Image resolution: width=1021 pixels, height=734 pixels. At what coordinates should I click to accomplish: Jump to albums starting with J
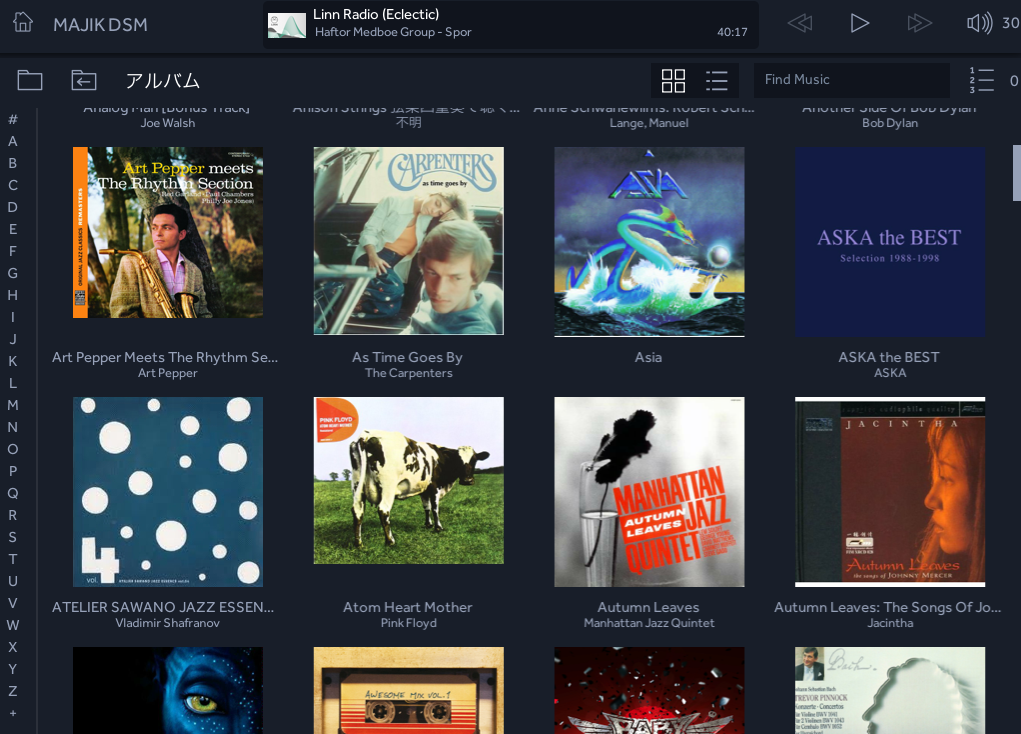[x=13, y=339]
